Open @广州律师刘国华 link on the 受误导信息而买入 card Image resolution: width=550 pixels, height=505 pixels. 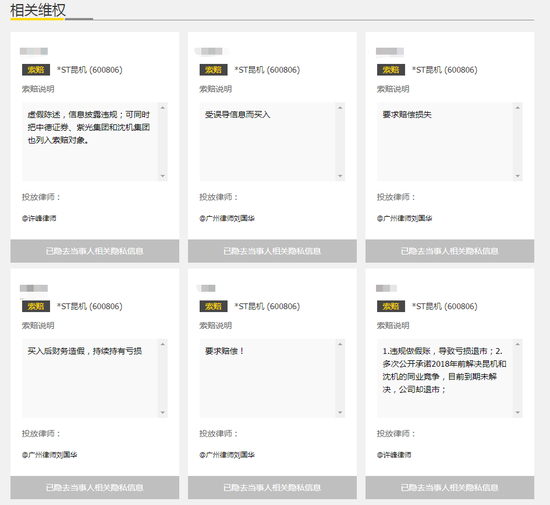(227, 218)
